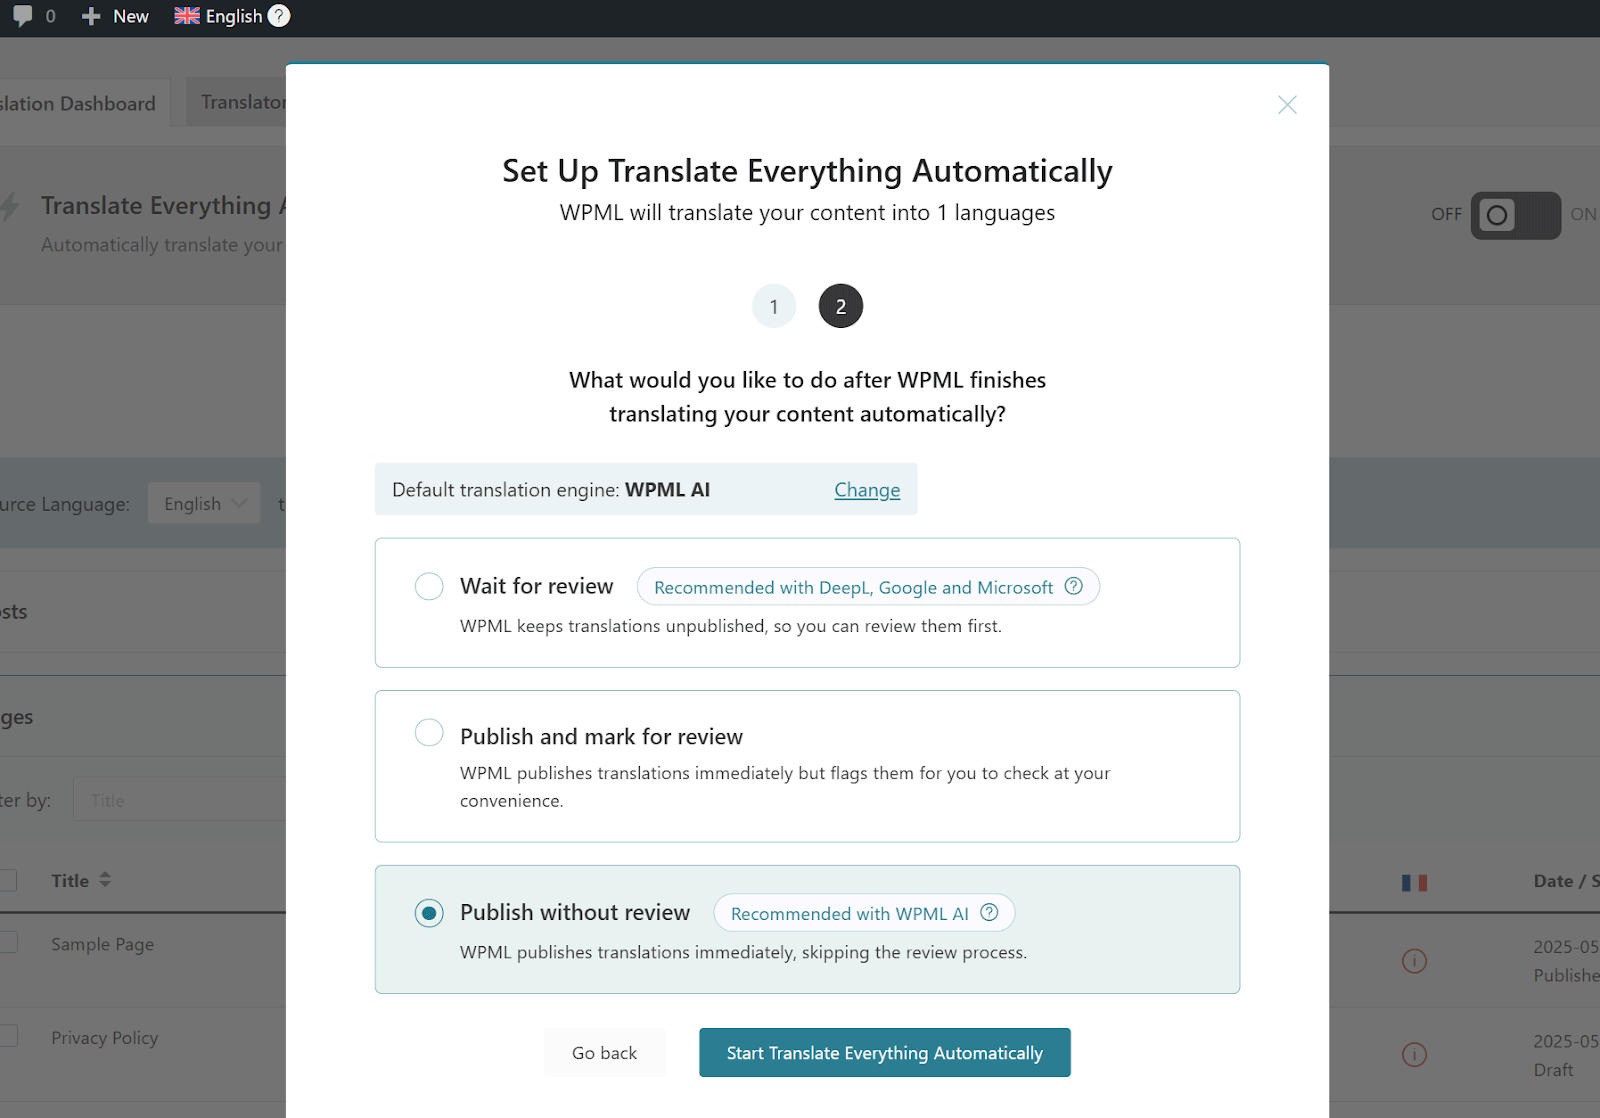The width and height of the screenshot is (1600, 1118).
Task: Go to step 1 of the wizard
Action: (x=774, y=306)
